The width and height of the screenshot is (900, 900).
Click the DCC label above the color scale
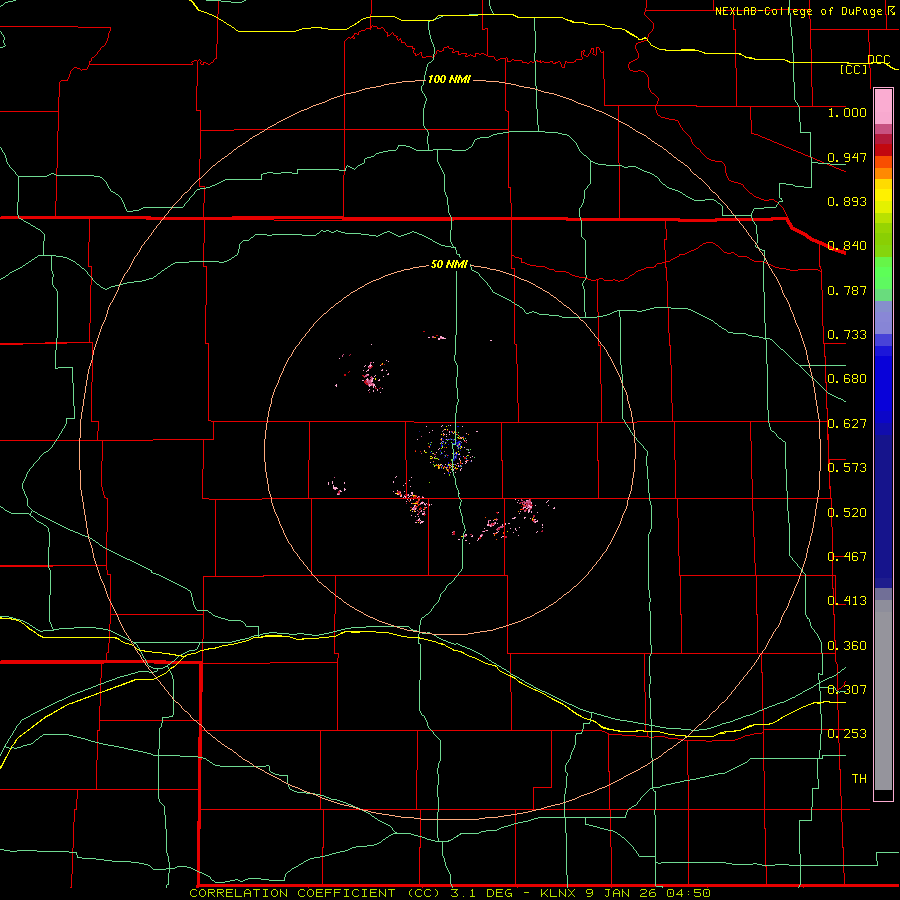[878, 59]
